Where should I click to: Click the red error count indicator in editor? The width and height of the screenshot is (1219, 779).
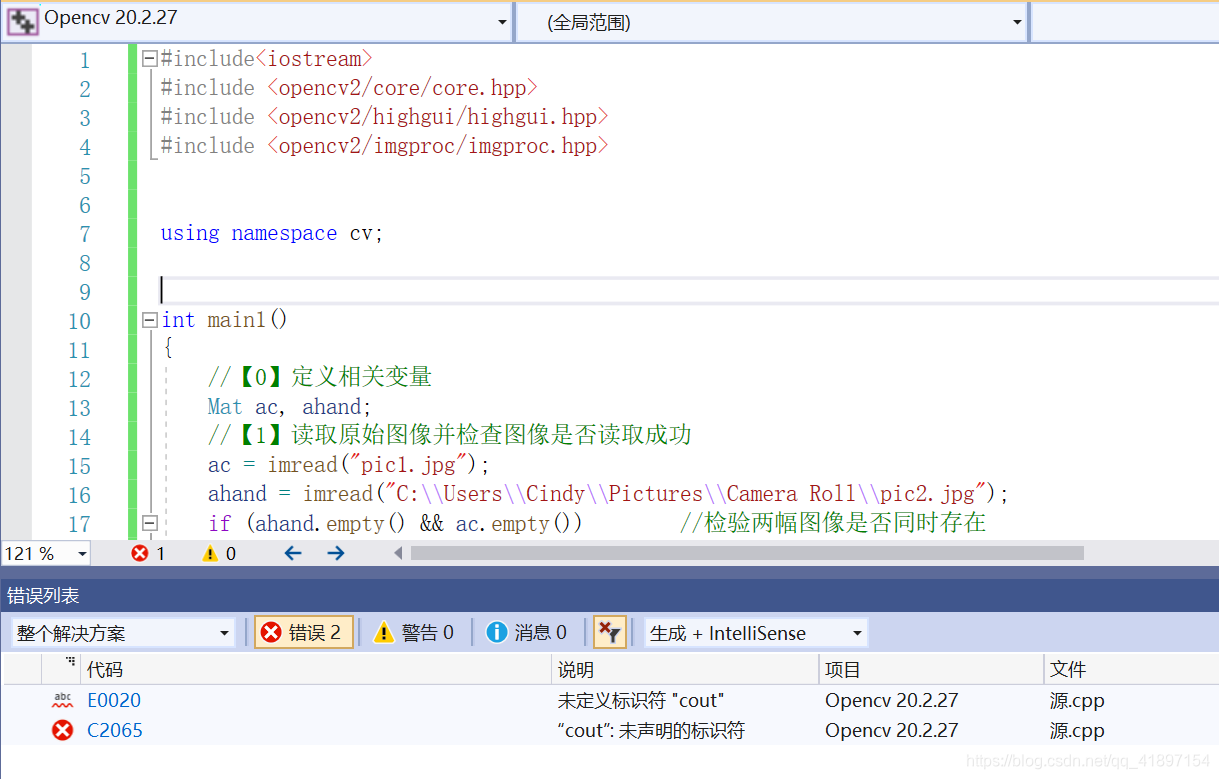[148, 553]
